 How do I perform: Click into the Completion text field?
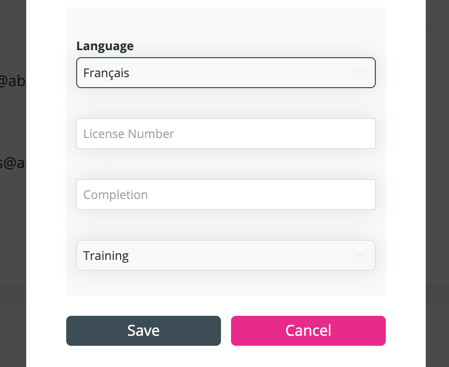click(x=226, y=195)
